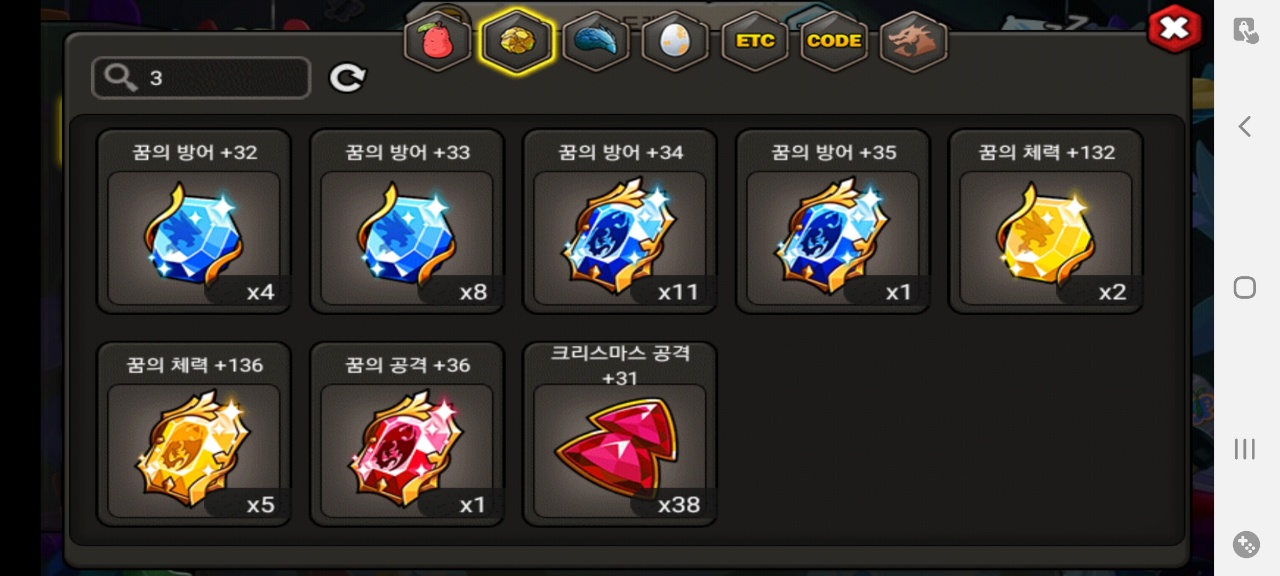Image resolution: width=1280 pixels, height=576 pixels.
Task: Select the gold gem category tab
Action: pyautogui.click(x=516, y=41)
